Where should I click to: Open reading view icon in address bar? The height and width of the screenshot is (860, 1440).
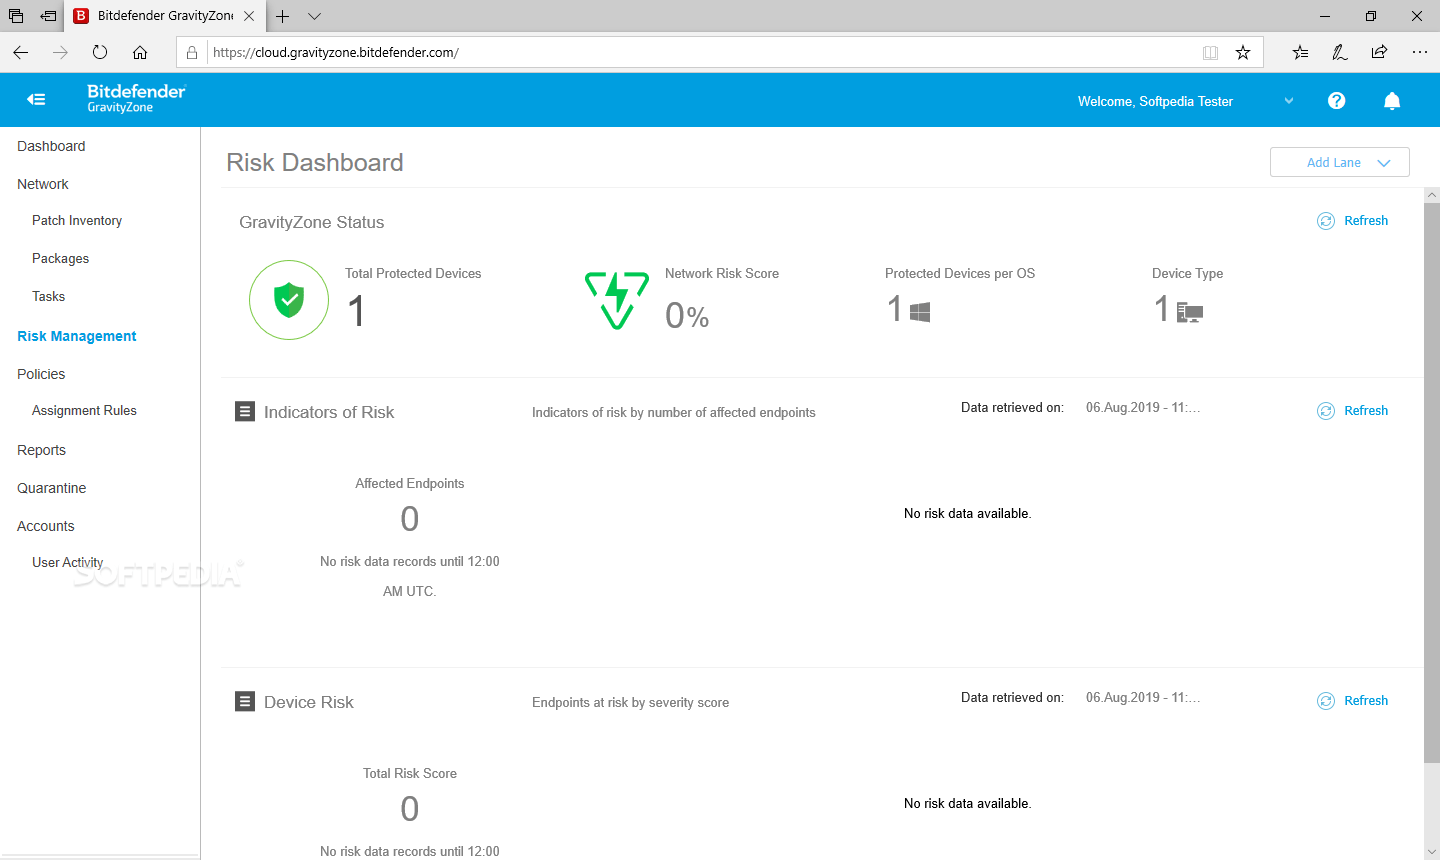click(x=1210, y=52)
